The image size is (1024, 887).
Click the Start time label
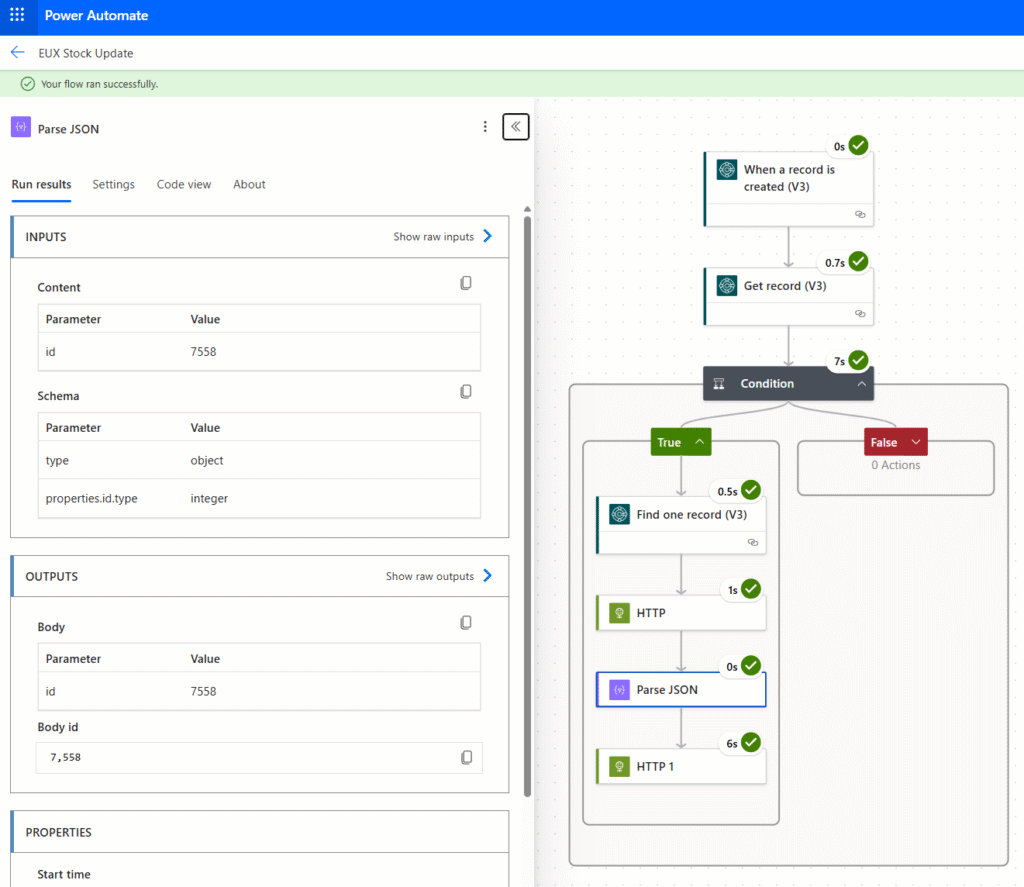click(64, 874)
